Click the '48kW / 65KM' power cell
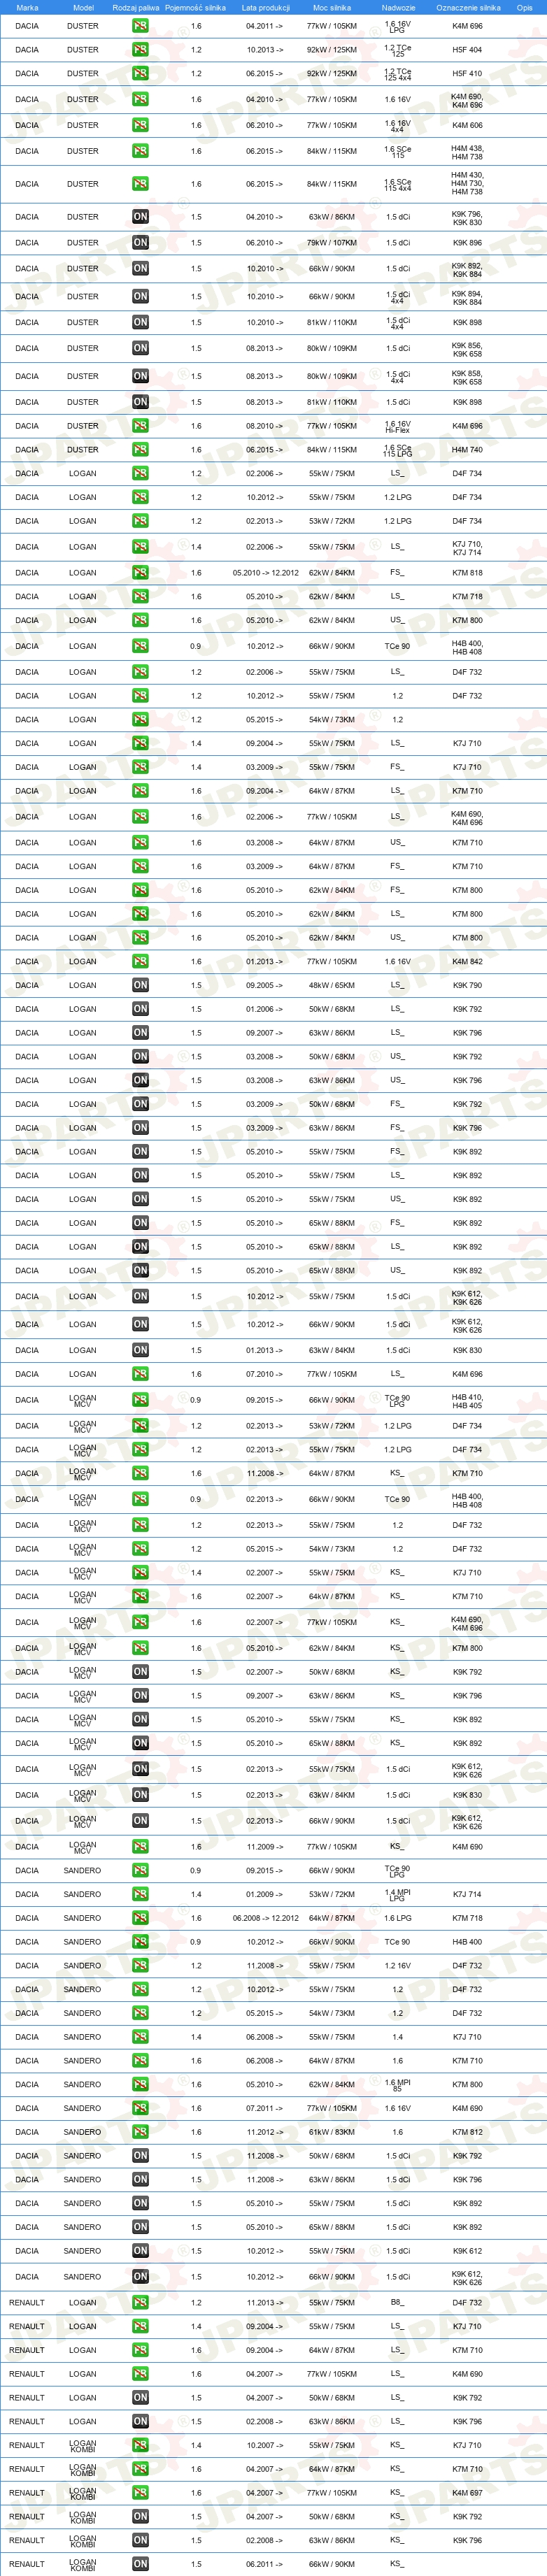The width and height of the screenshot is (547, 2576). click(x=331, y=985)
